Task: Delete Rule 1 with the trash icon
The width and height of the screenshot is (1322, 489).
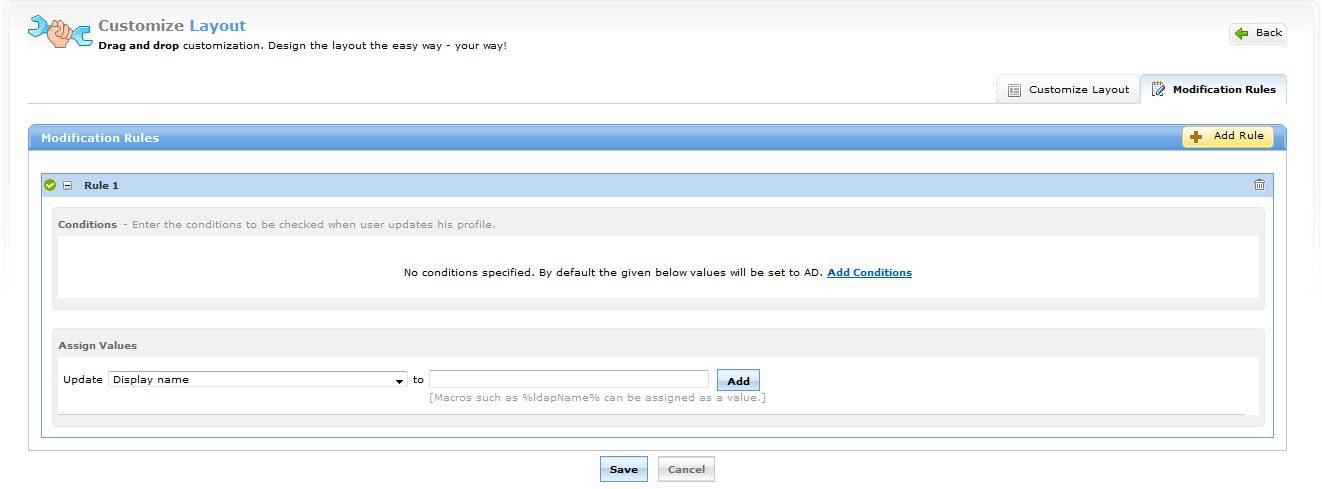Action: (1259, 185)
